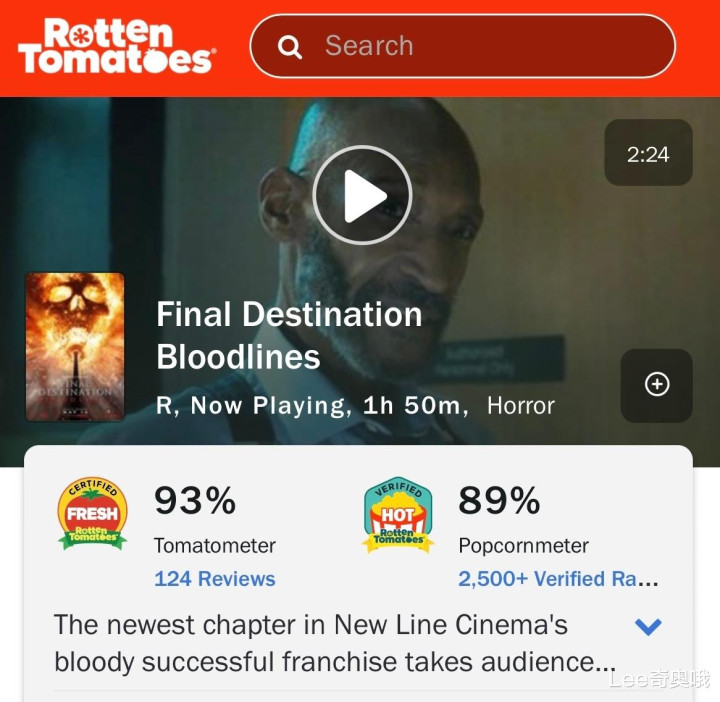Click the Popcornmeter label text
This screenshot has width=720, height=702.
(x=523, y=546)
